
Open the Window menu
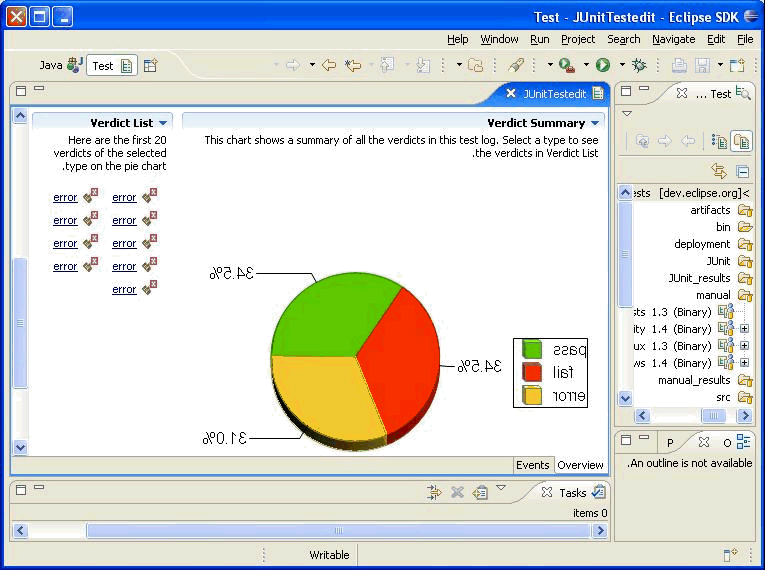tap(499, 40)
